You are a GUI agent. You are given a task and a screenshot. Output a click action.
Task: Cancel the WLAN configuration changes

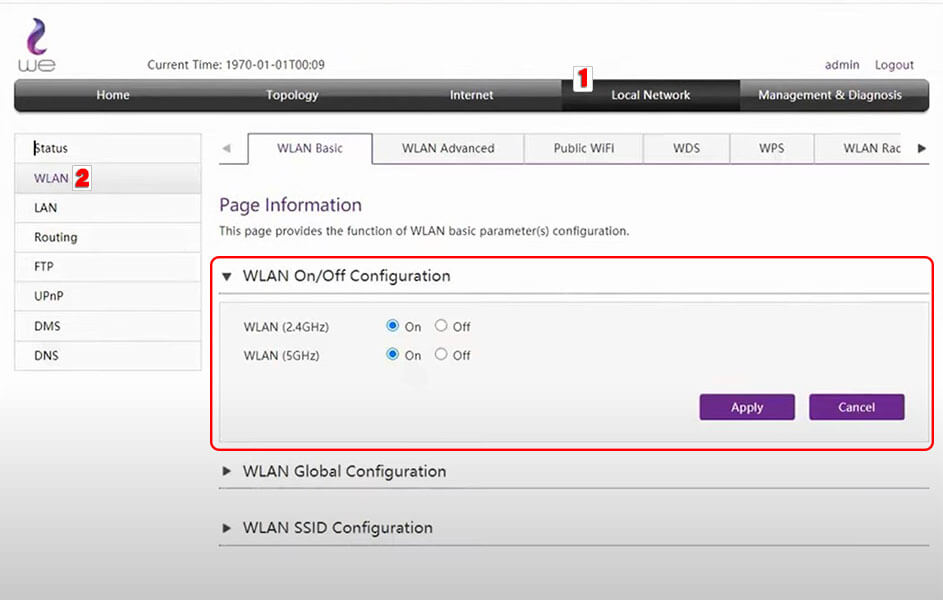(856, 407)
